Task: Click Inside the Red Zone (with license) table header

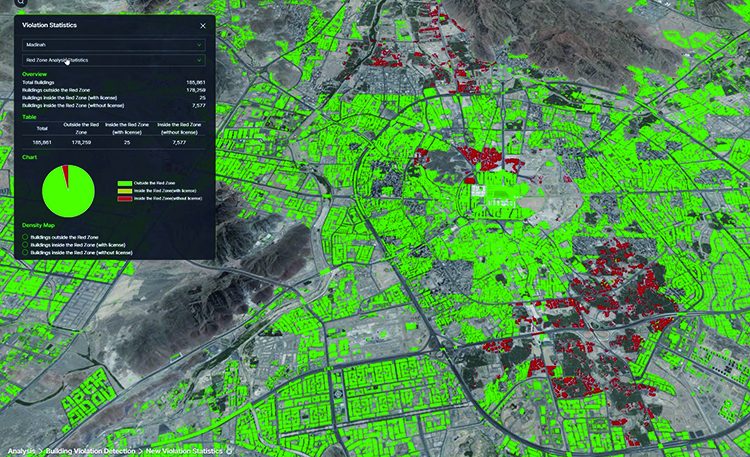Action: pos(127,128)
